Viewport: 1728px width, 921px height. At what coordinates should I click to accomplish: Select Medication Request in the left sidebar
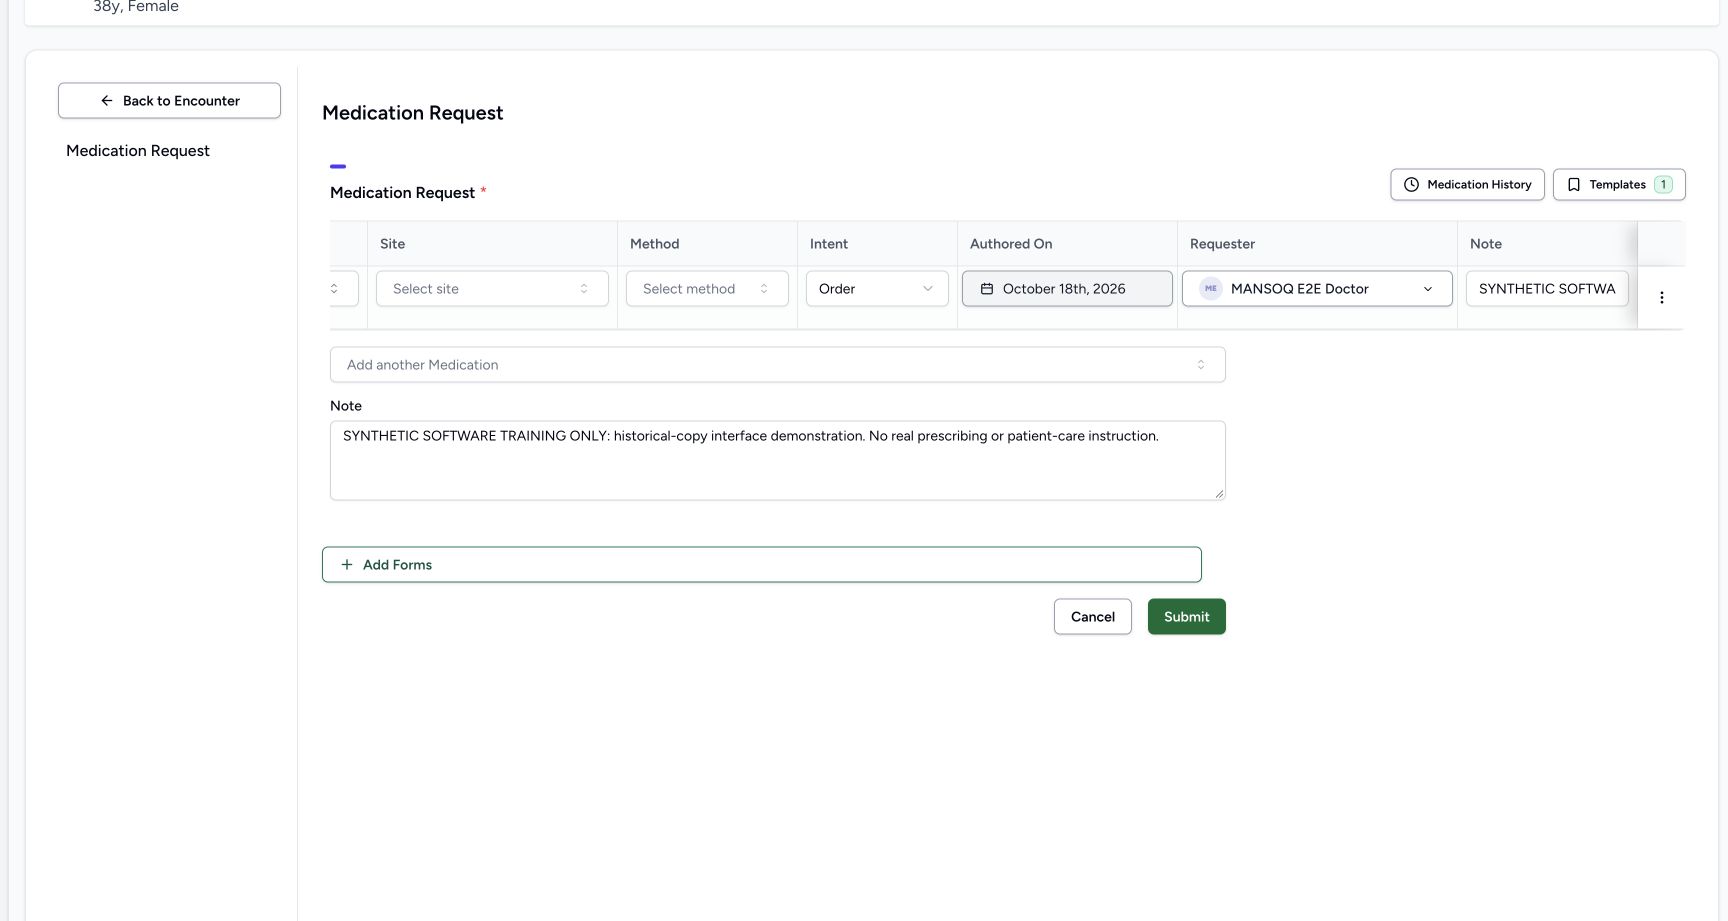138,151
